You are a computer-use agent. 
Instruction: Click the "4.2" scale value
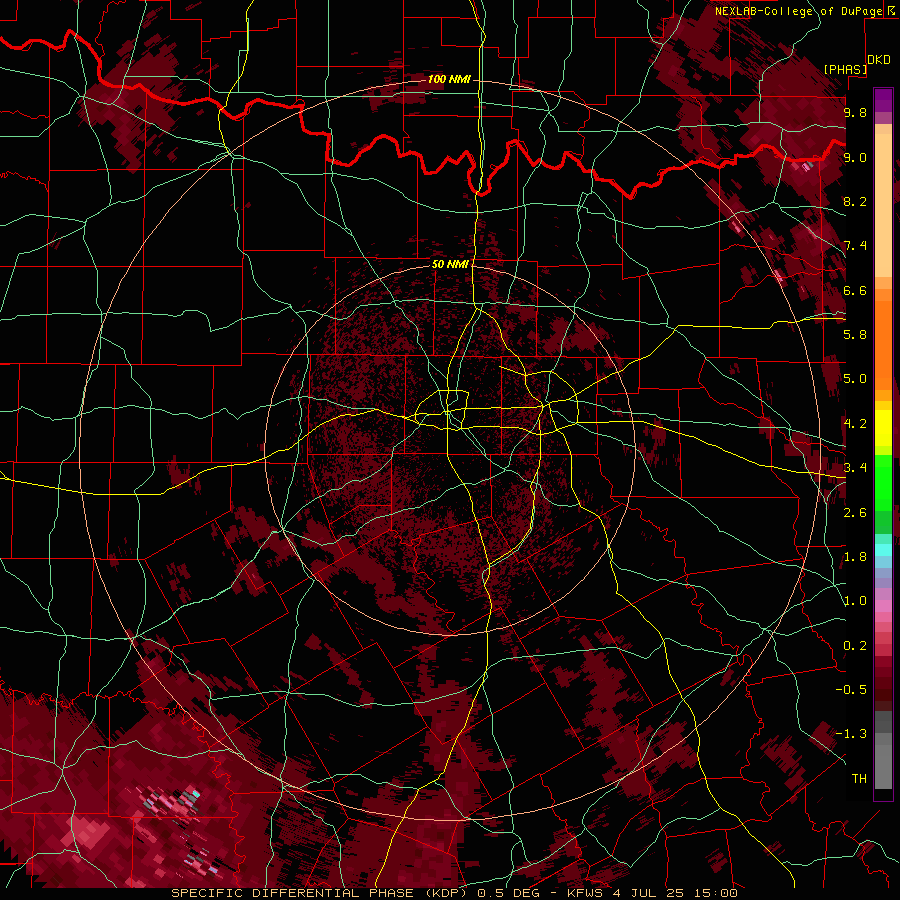(855, 424)
